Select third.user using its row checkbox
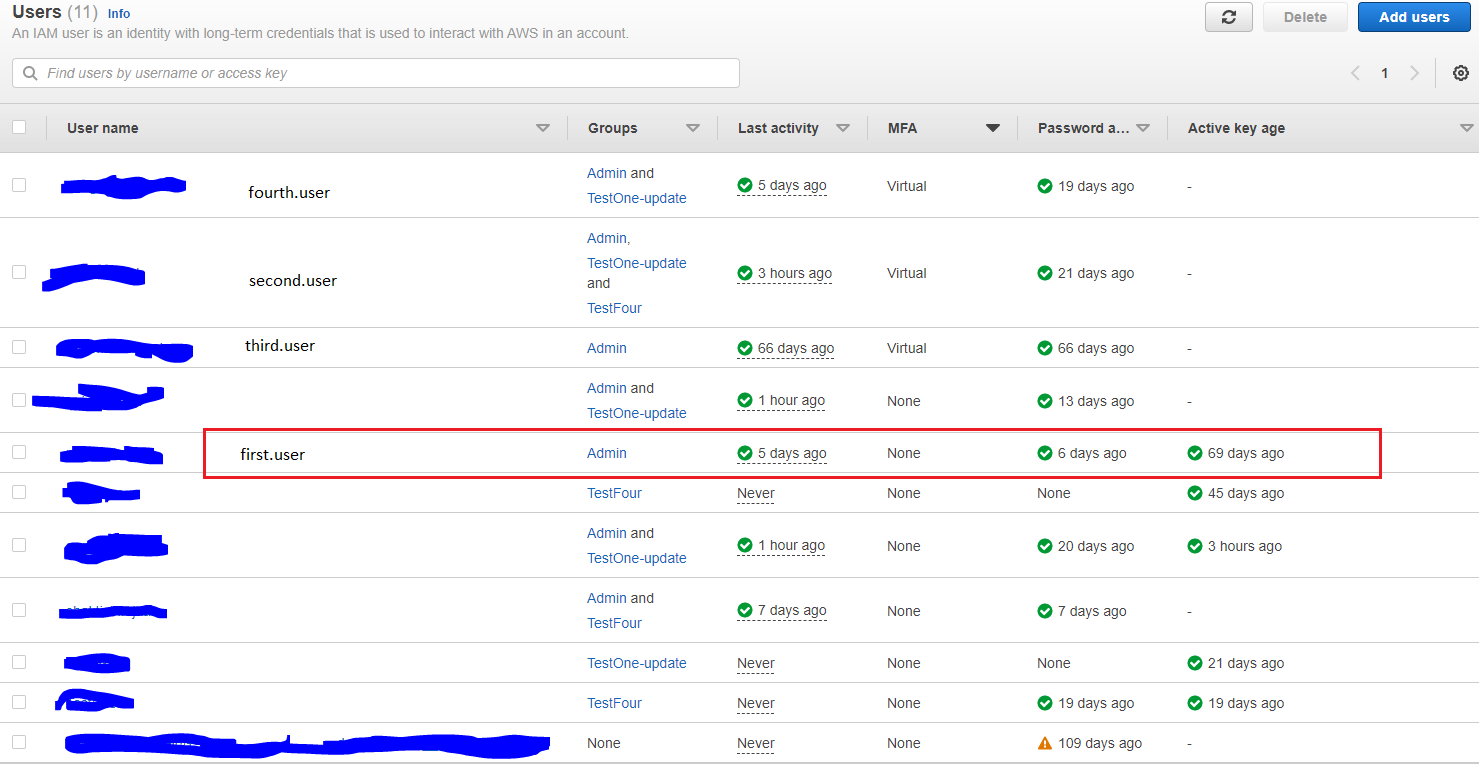 tap(18, 345)
